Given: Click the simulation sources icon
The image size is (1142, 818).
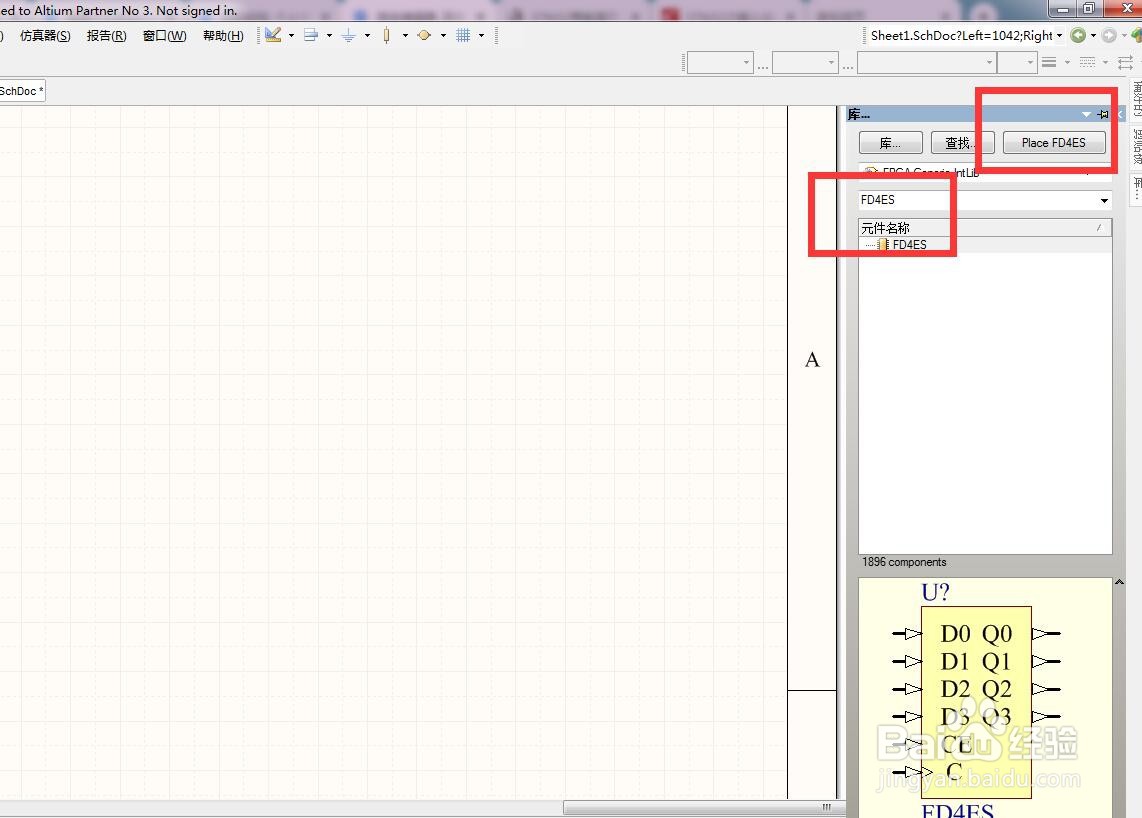Looking at the screenshot, I should click(424, 35).
